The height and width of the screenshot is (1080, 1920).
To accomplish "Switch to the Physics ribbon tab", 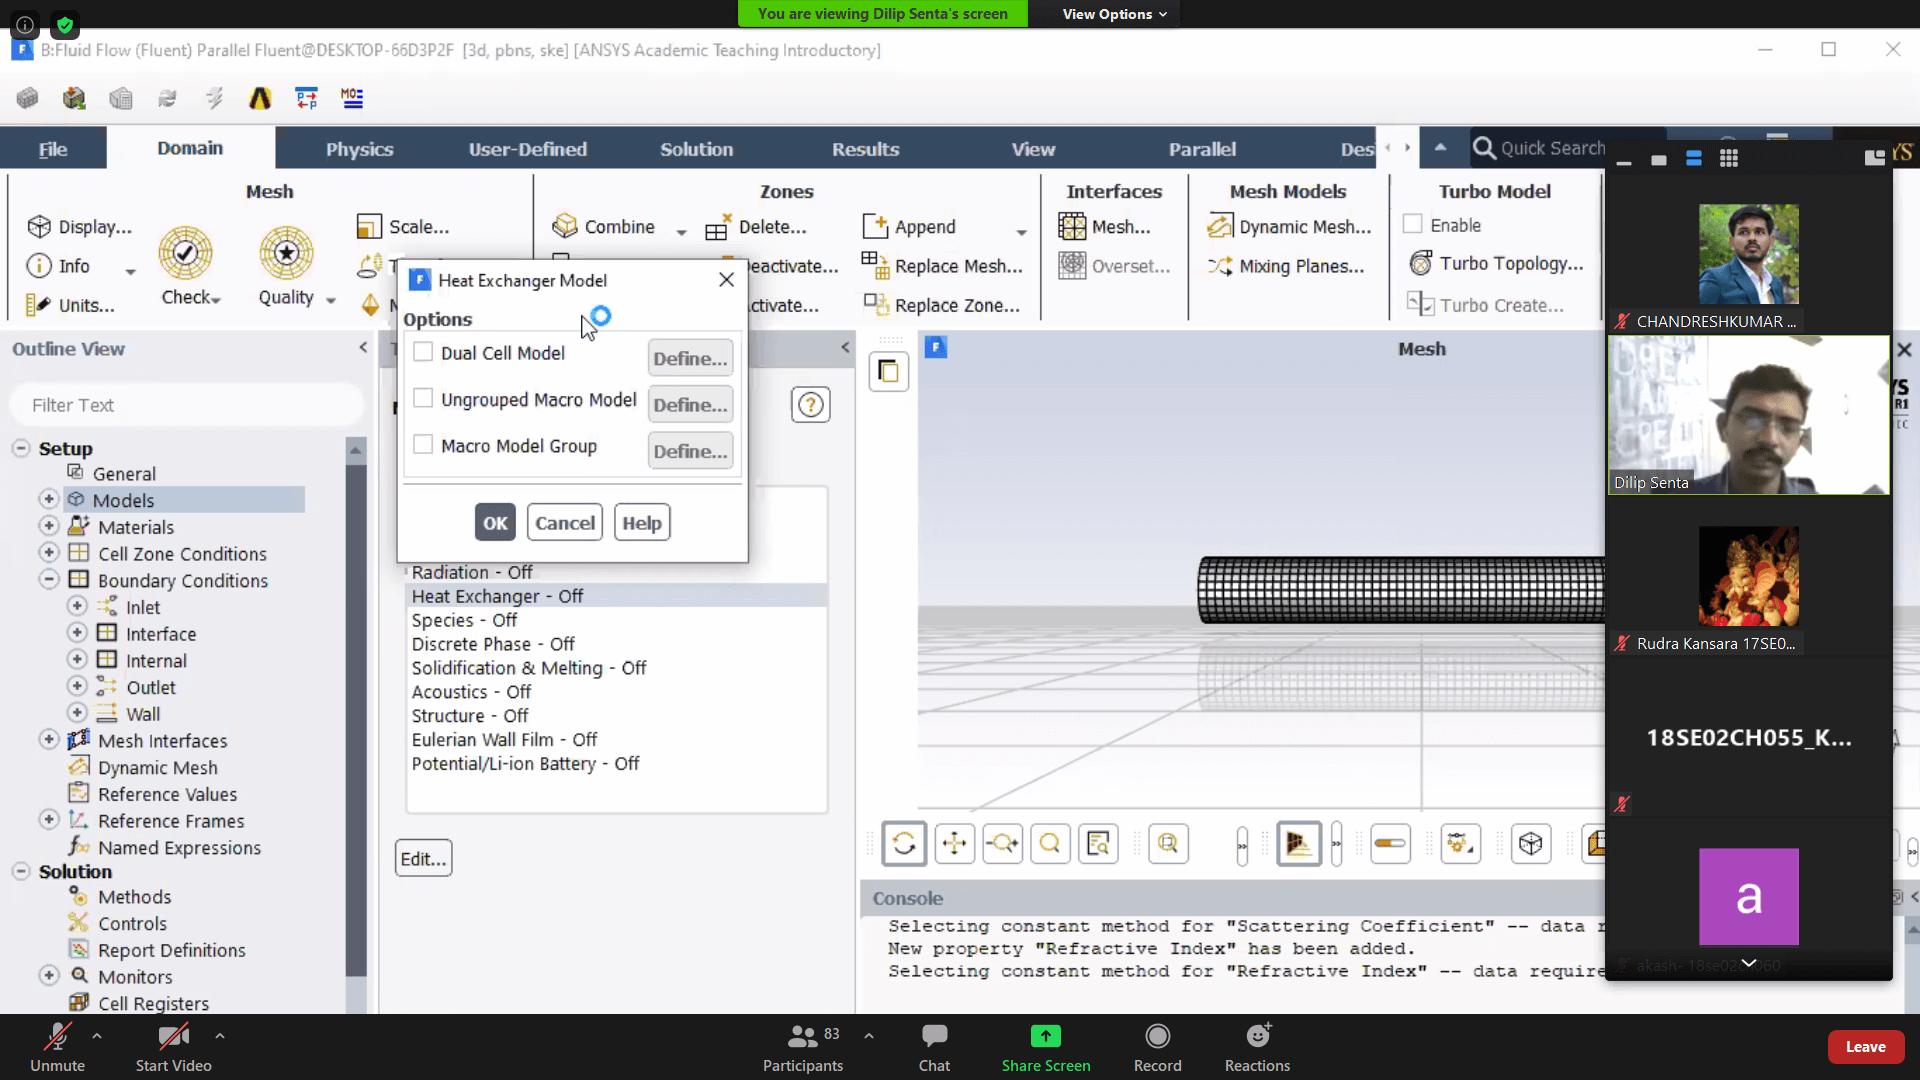I will click(359, 149).
